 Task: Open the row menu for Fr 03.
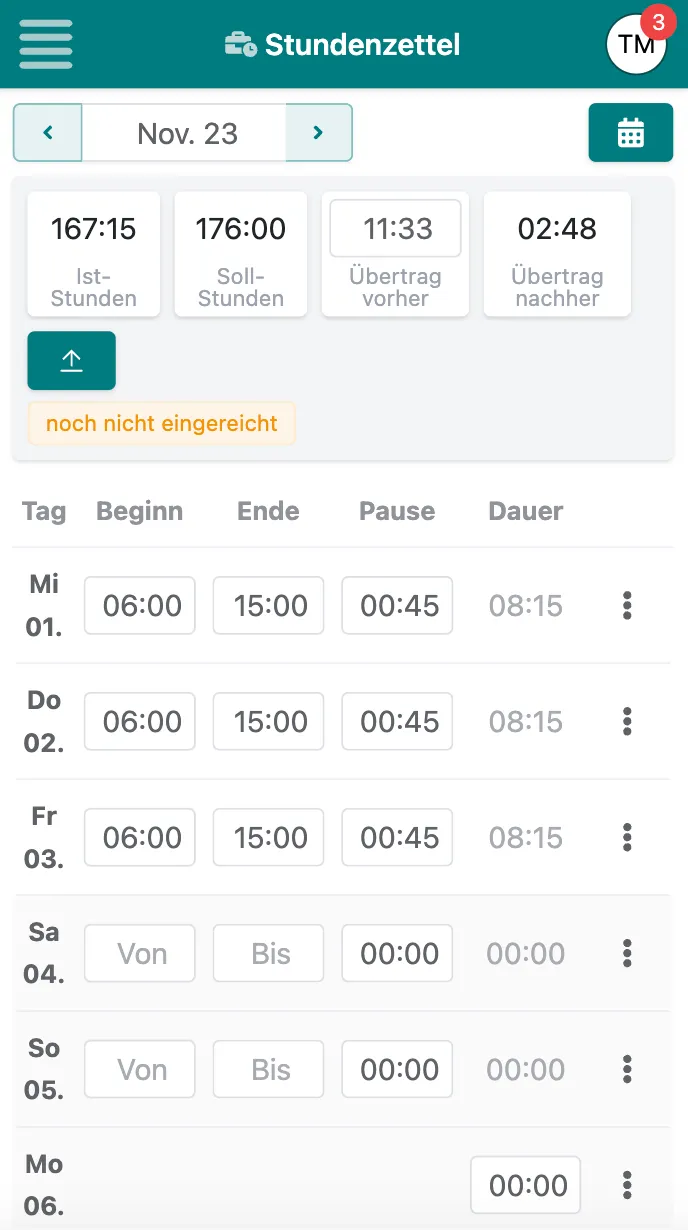pos(626,837)
